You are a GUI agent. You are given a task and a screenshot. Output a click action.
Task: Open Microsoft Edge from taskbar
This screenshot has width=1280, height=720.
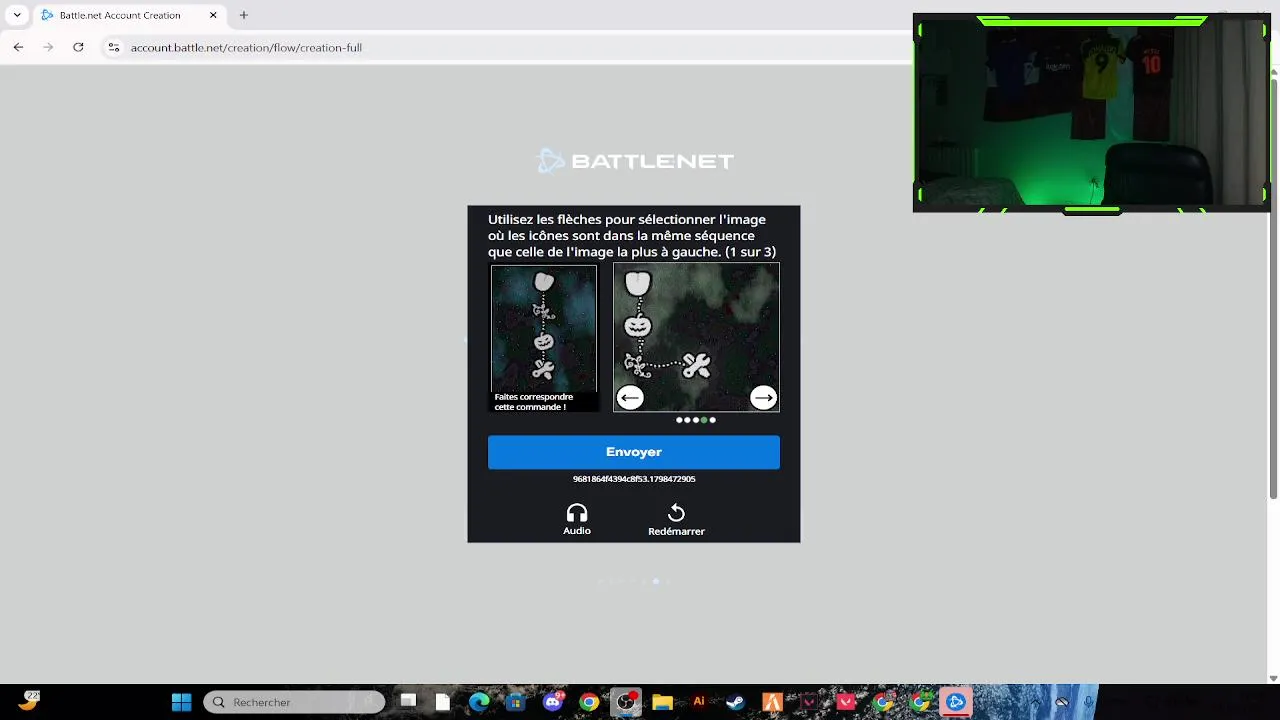(479, 702)
